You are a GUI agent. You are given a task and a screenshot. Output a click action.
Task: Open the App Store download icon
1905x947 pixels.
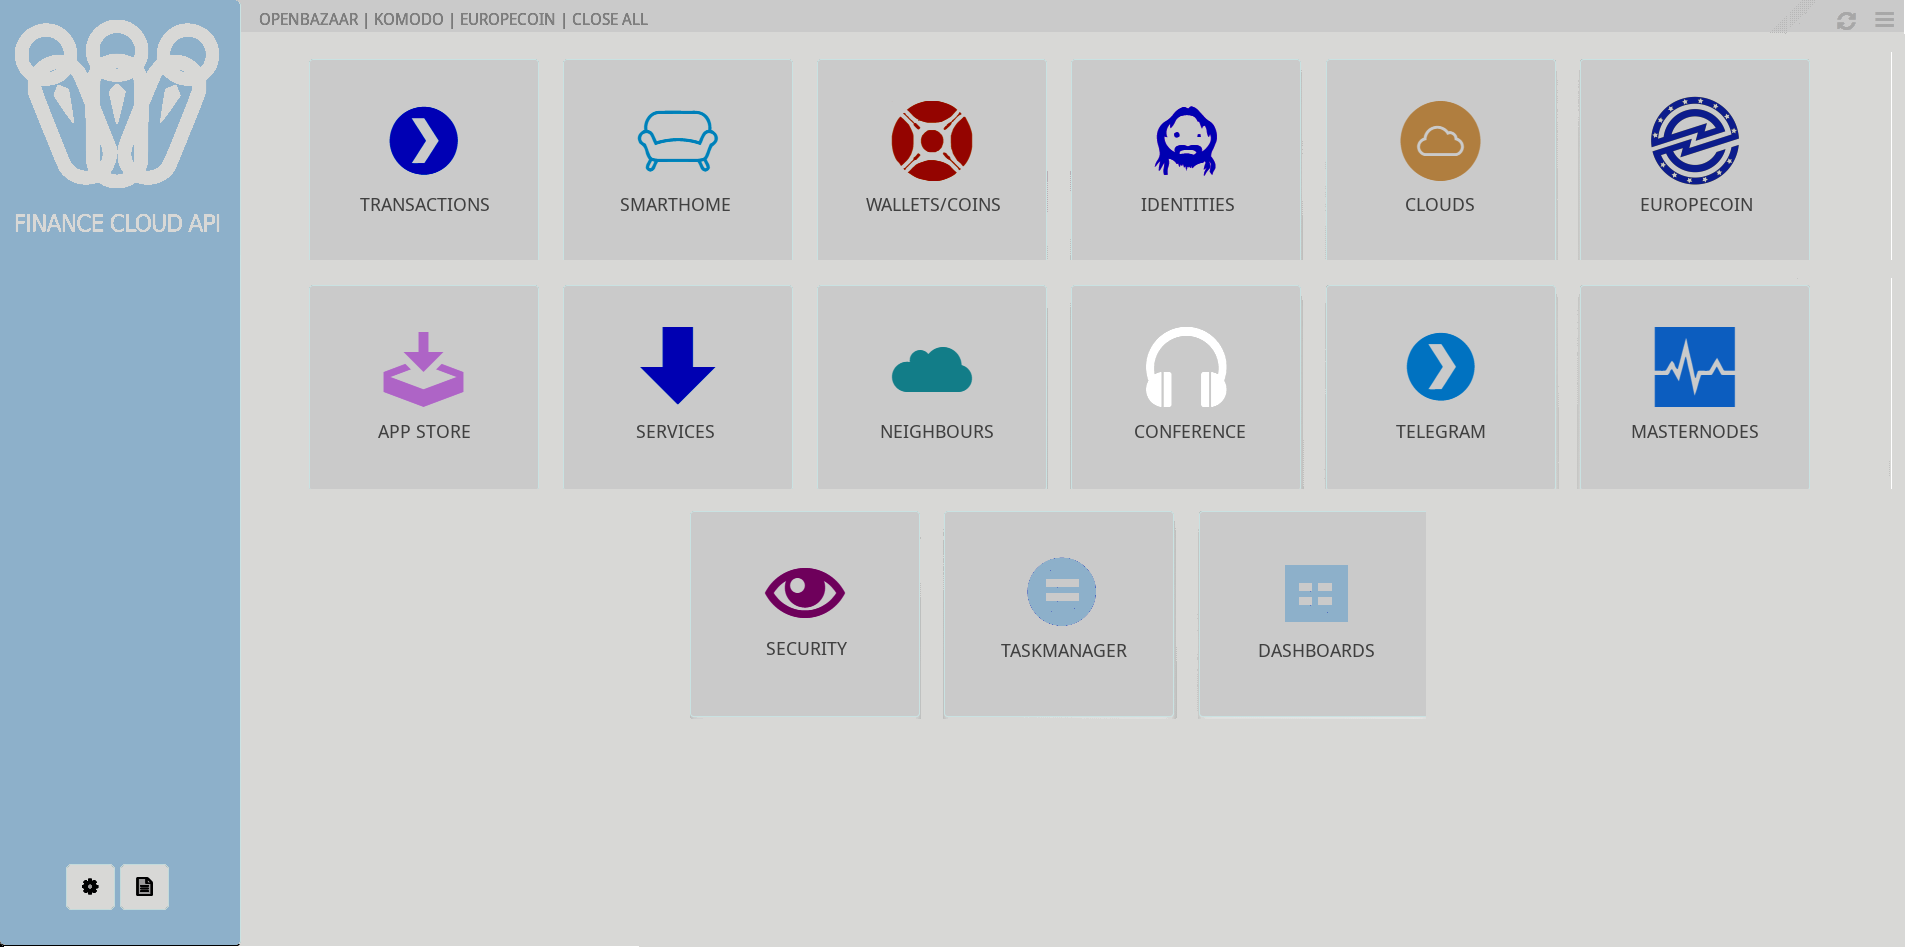click(424, 368)
